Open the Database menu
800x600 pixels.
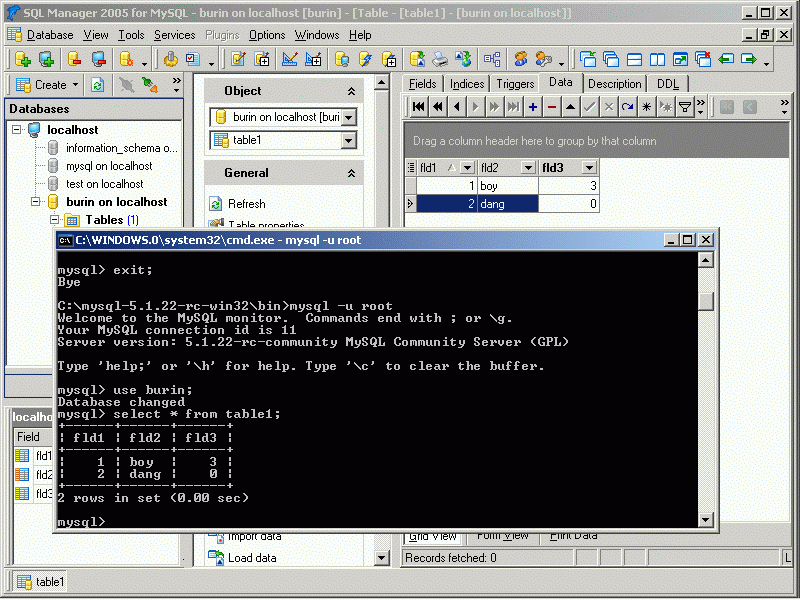point(50,35)
